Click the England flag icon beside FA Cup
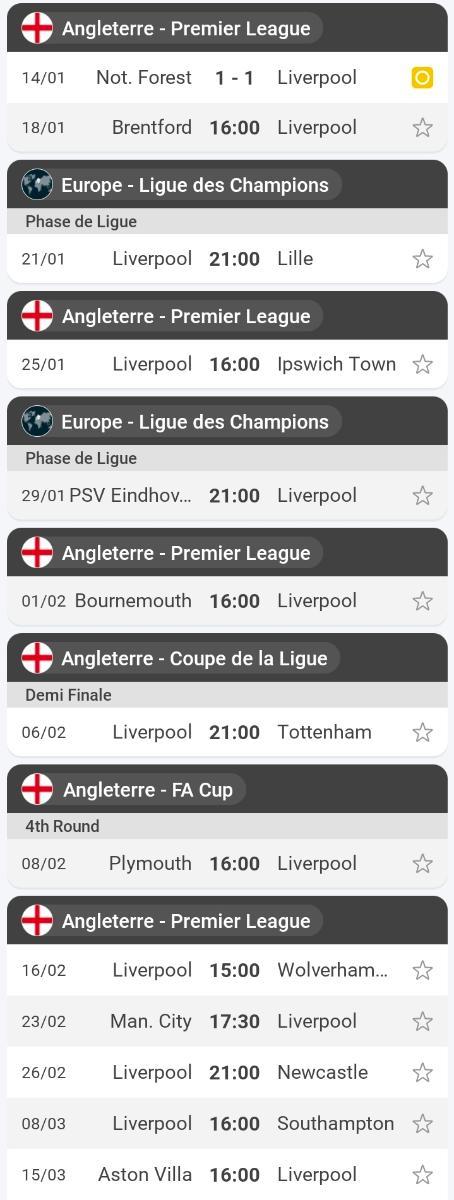Viewport: 454px width, 1200px height. pyautogui.click(x=37, y=789)
